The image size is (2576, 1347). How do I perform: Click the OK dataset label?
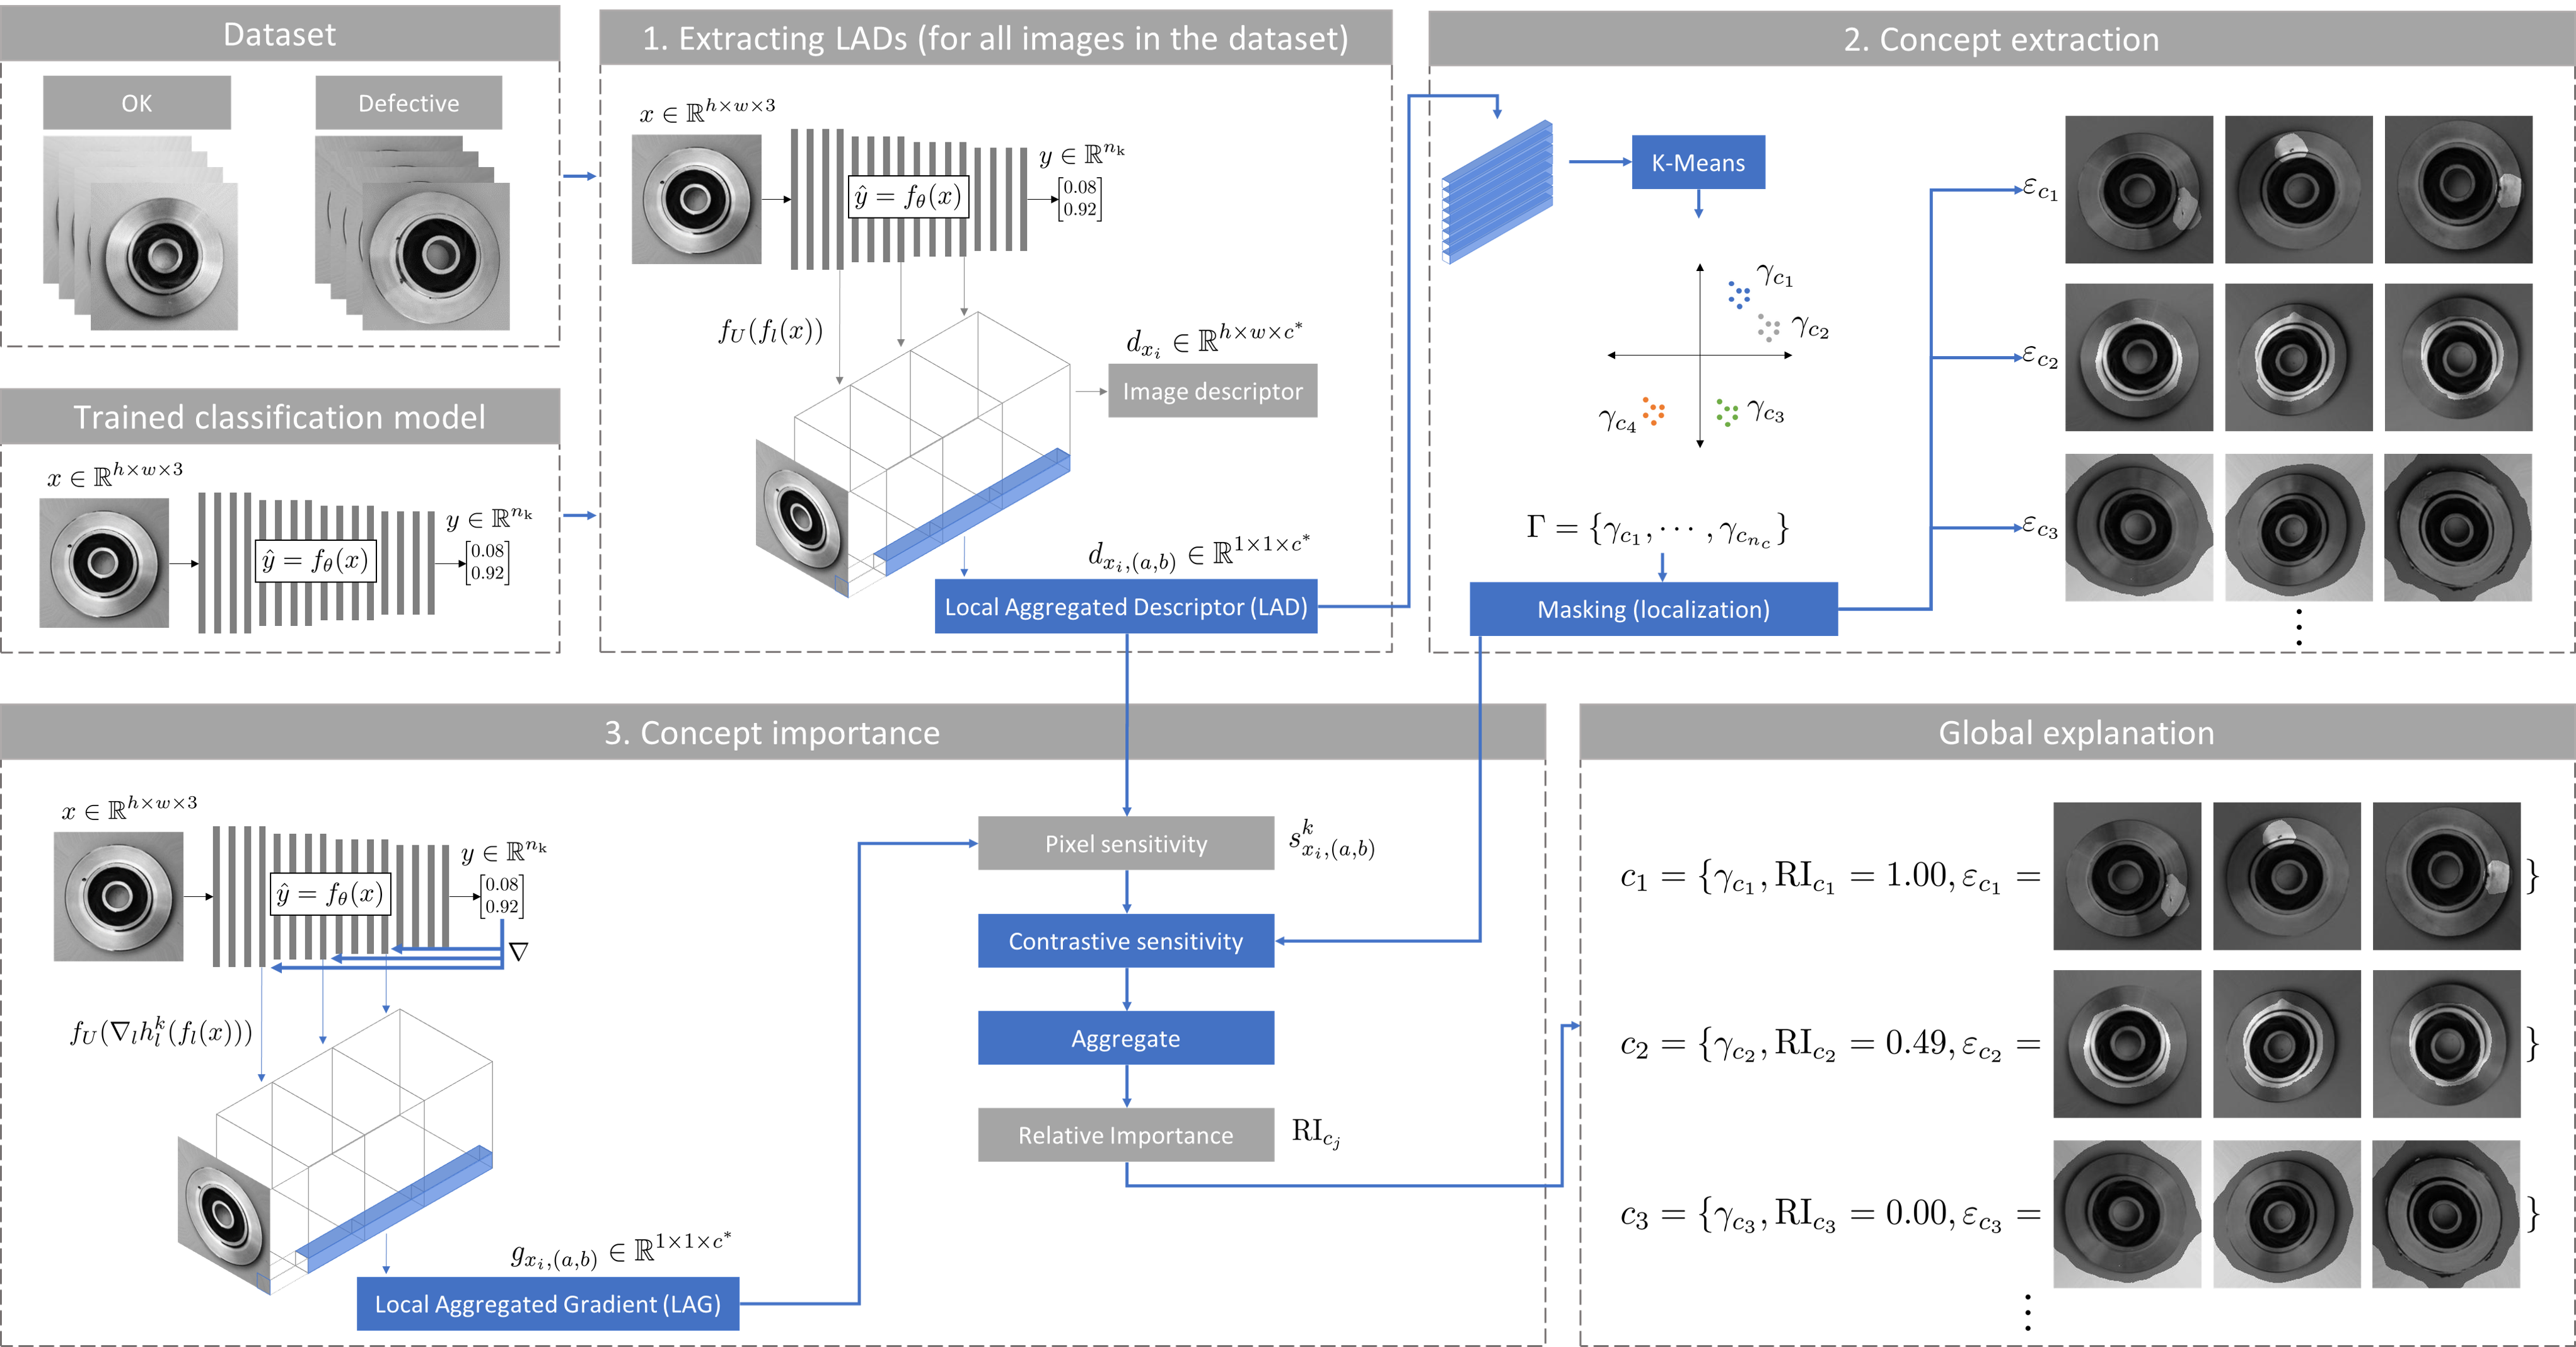coord(136,103)
